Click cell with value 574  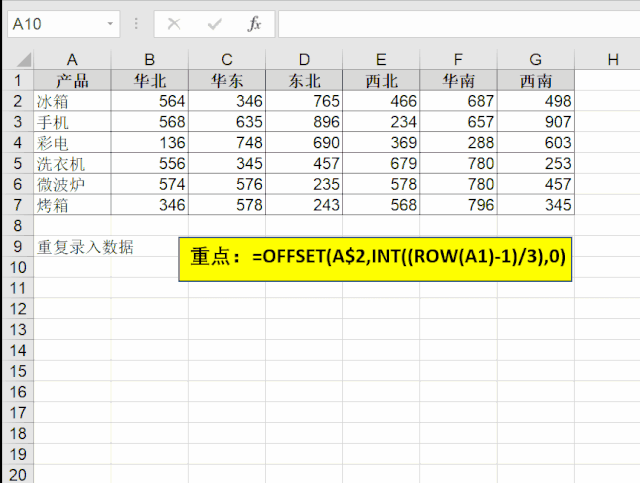point(149,184)
